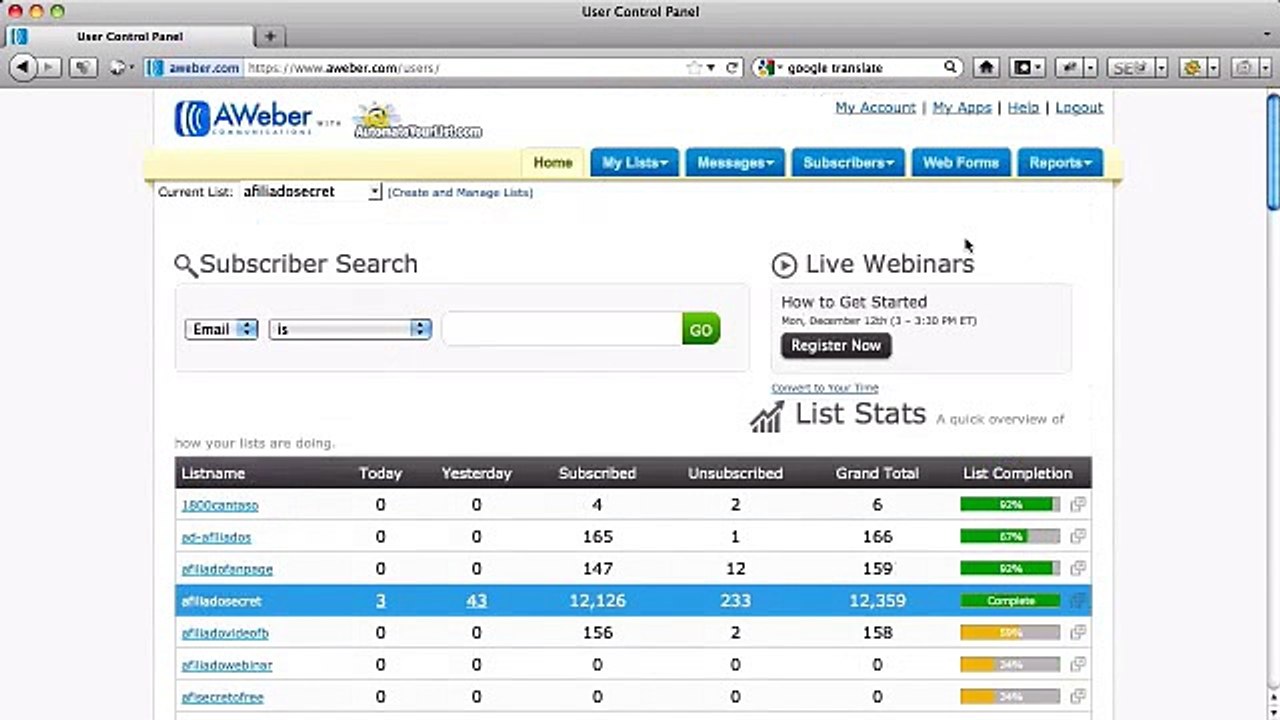Click the green GO button

click(701, 329)
